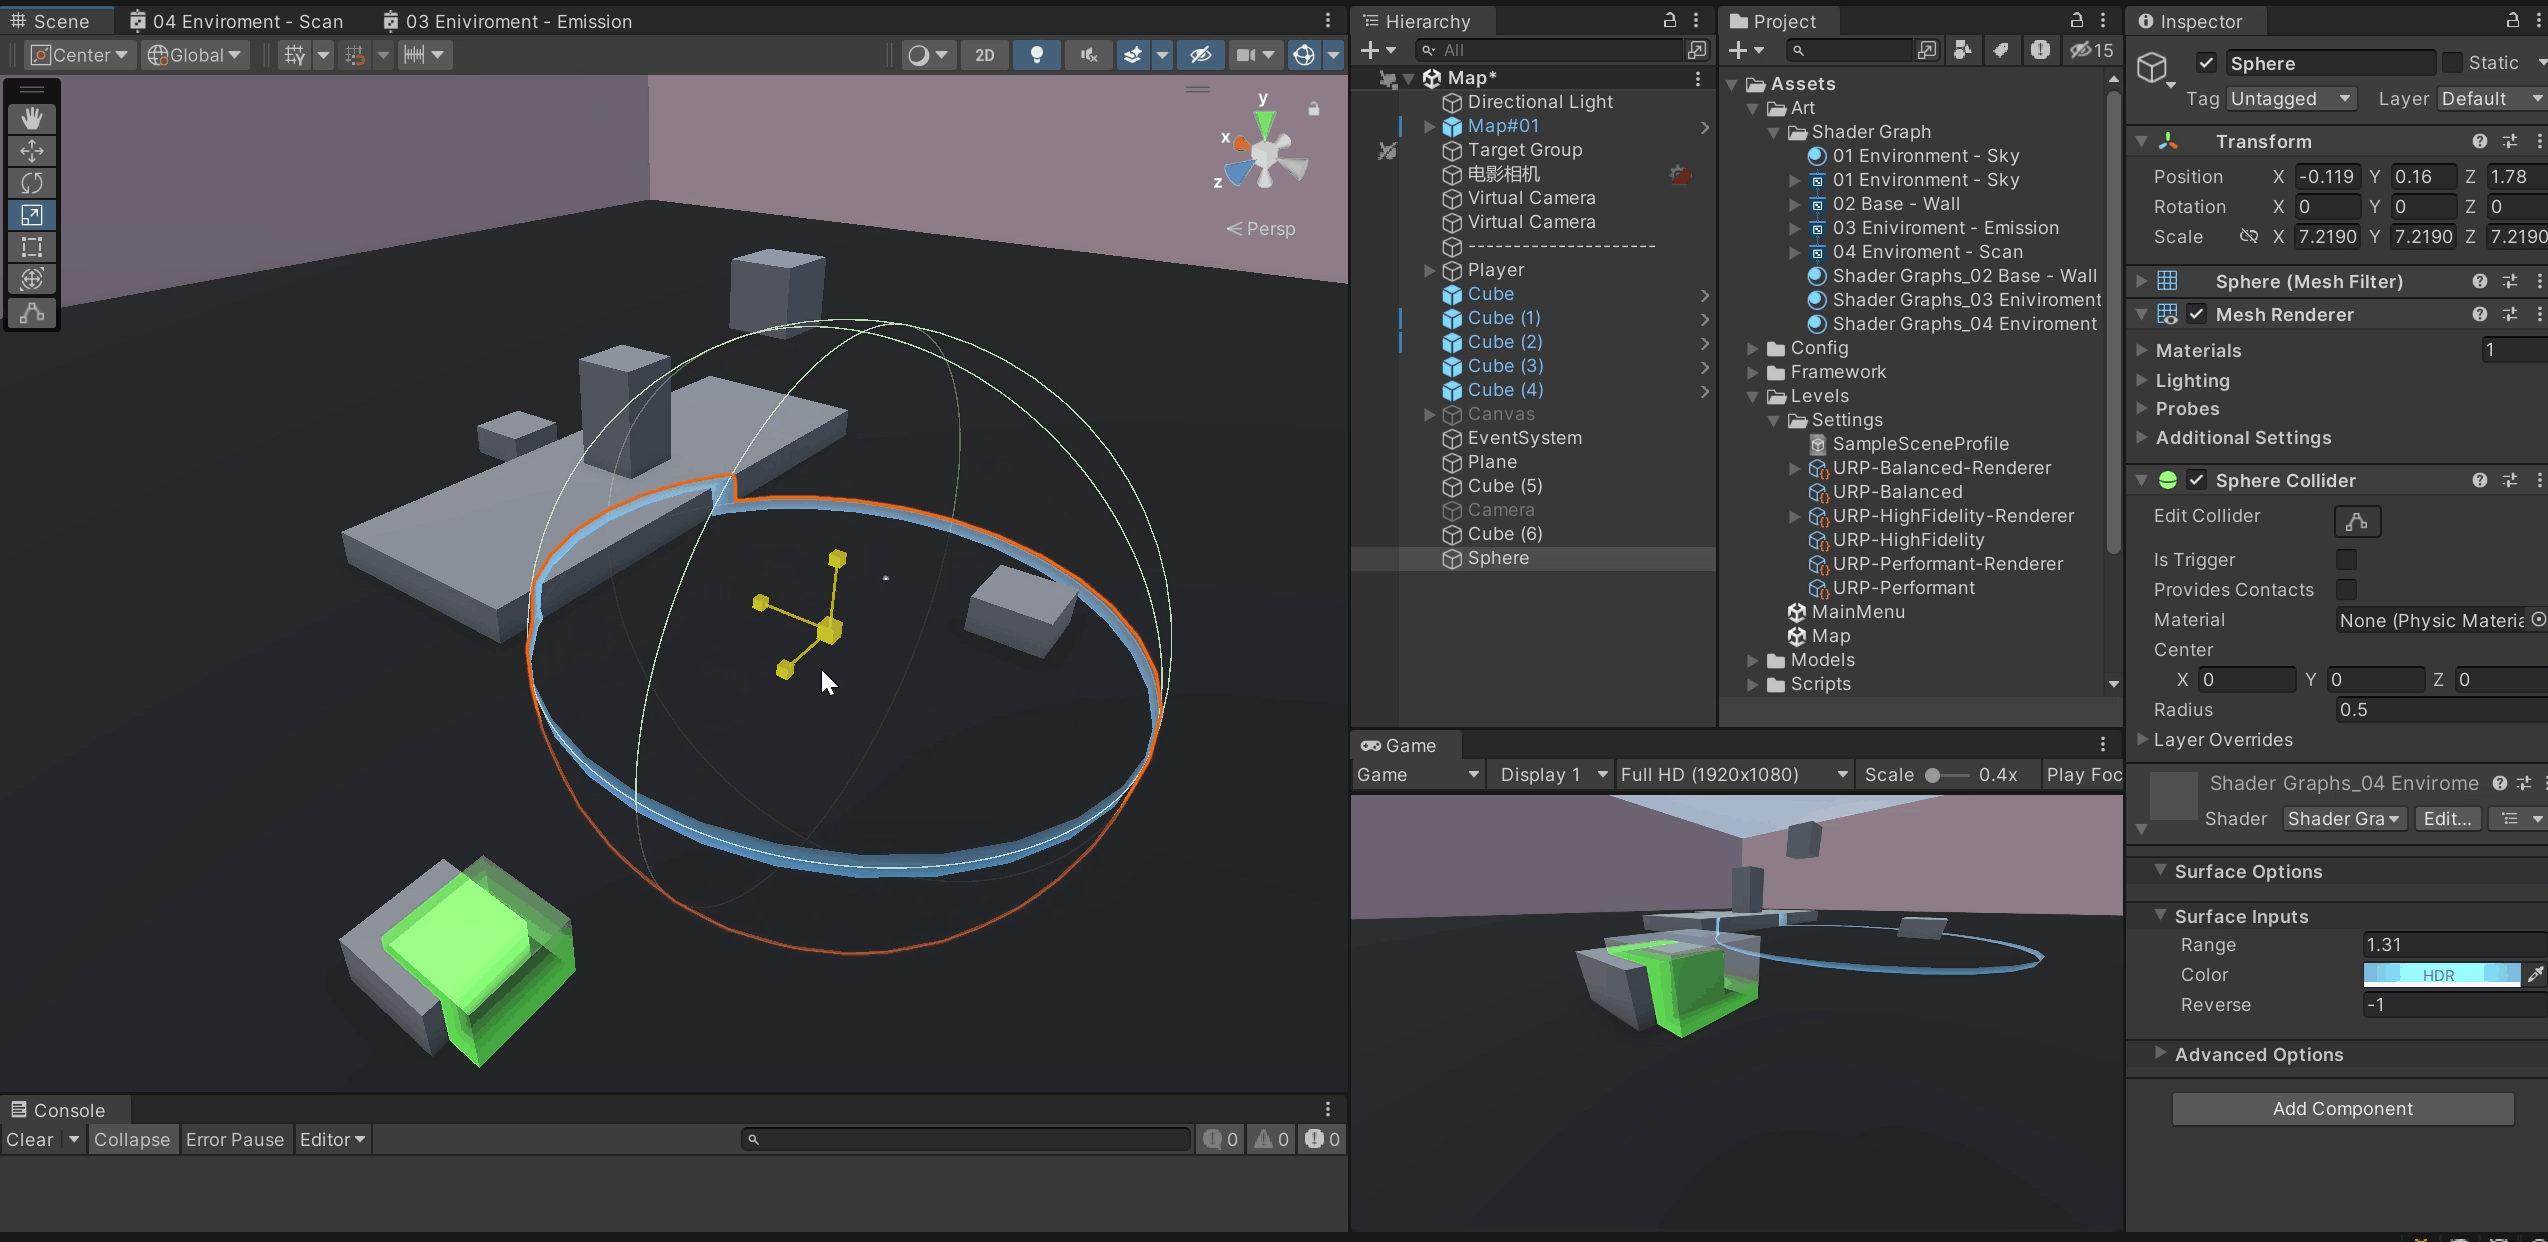Image resolution: width=2548 pixels, height=1242 pixels.
Task: Toggle the 2D view button
Action: 985,55
